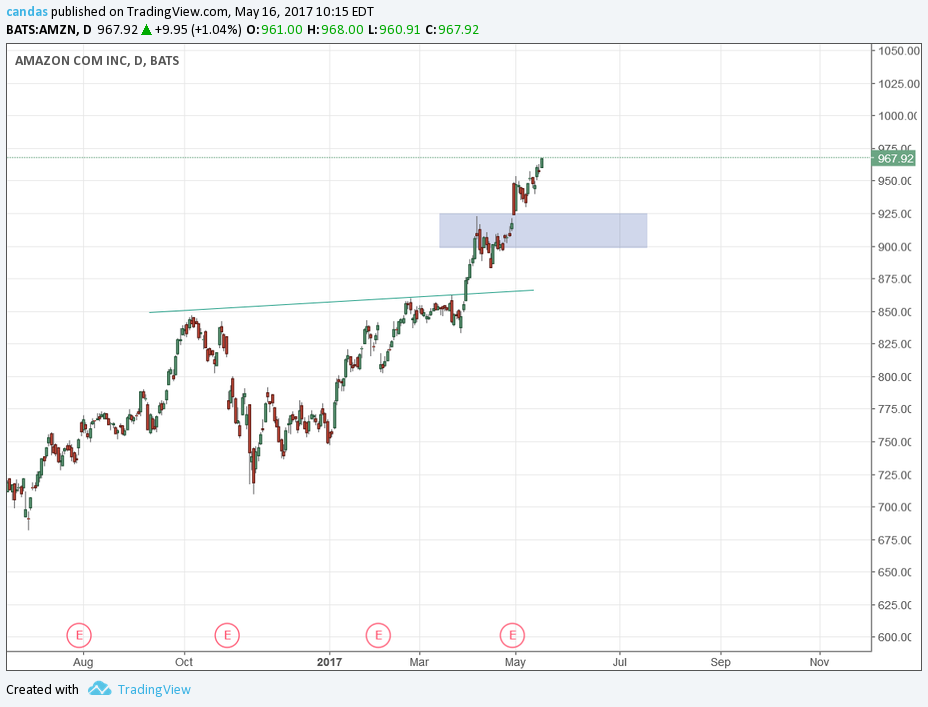928x707 pixels.
Task: Click the Oct label on time axis
Action: point(184,662)
